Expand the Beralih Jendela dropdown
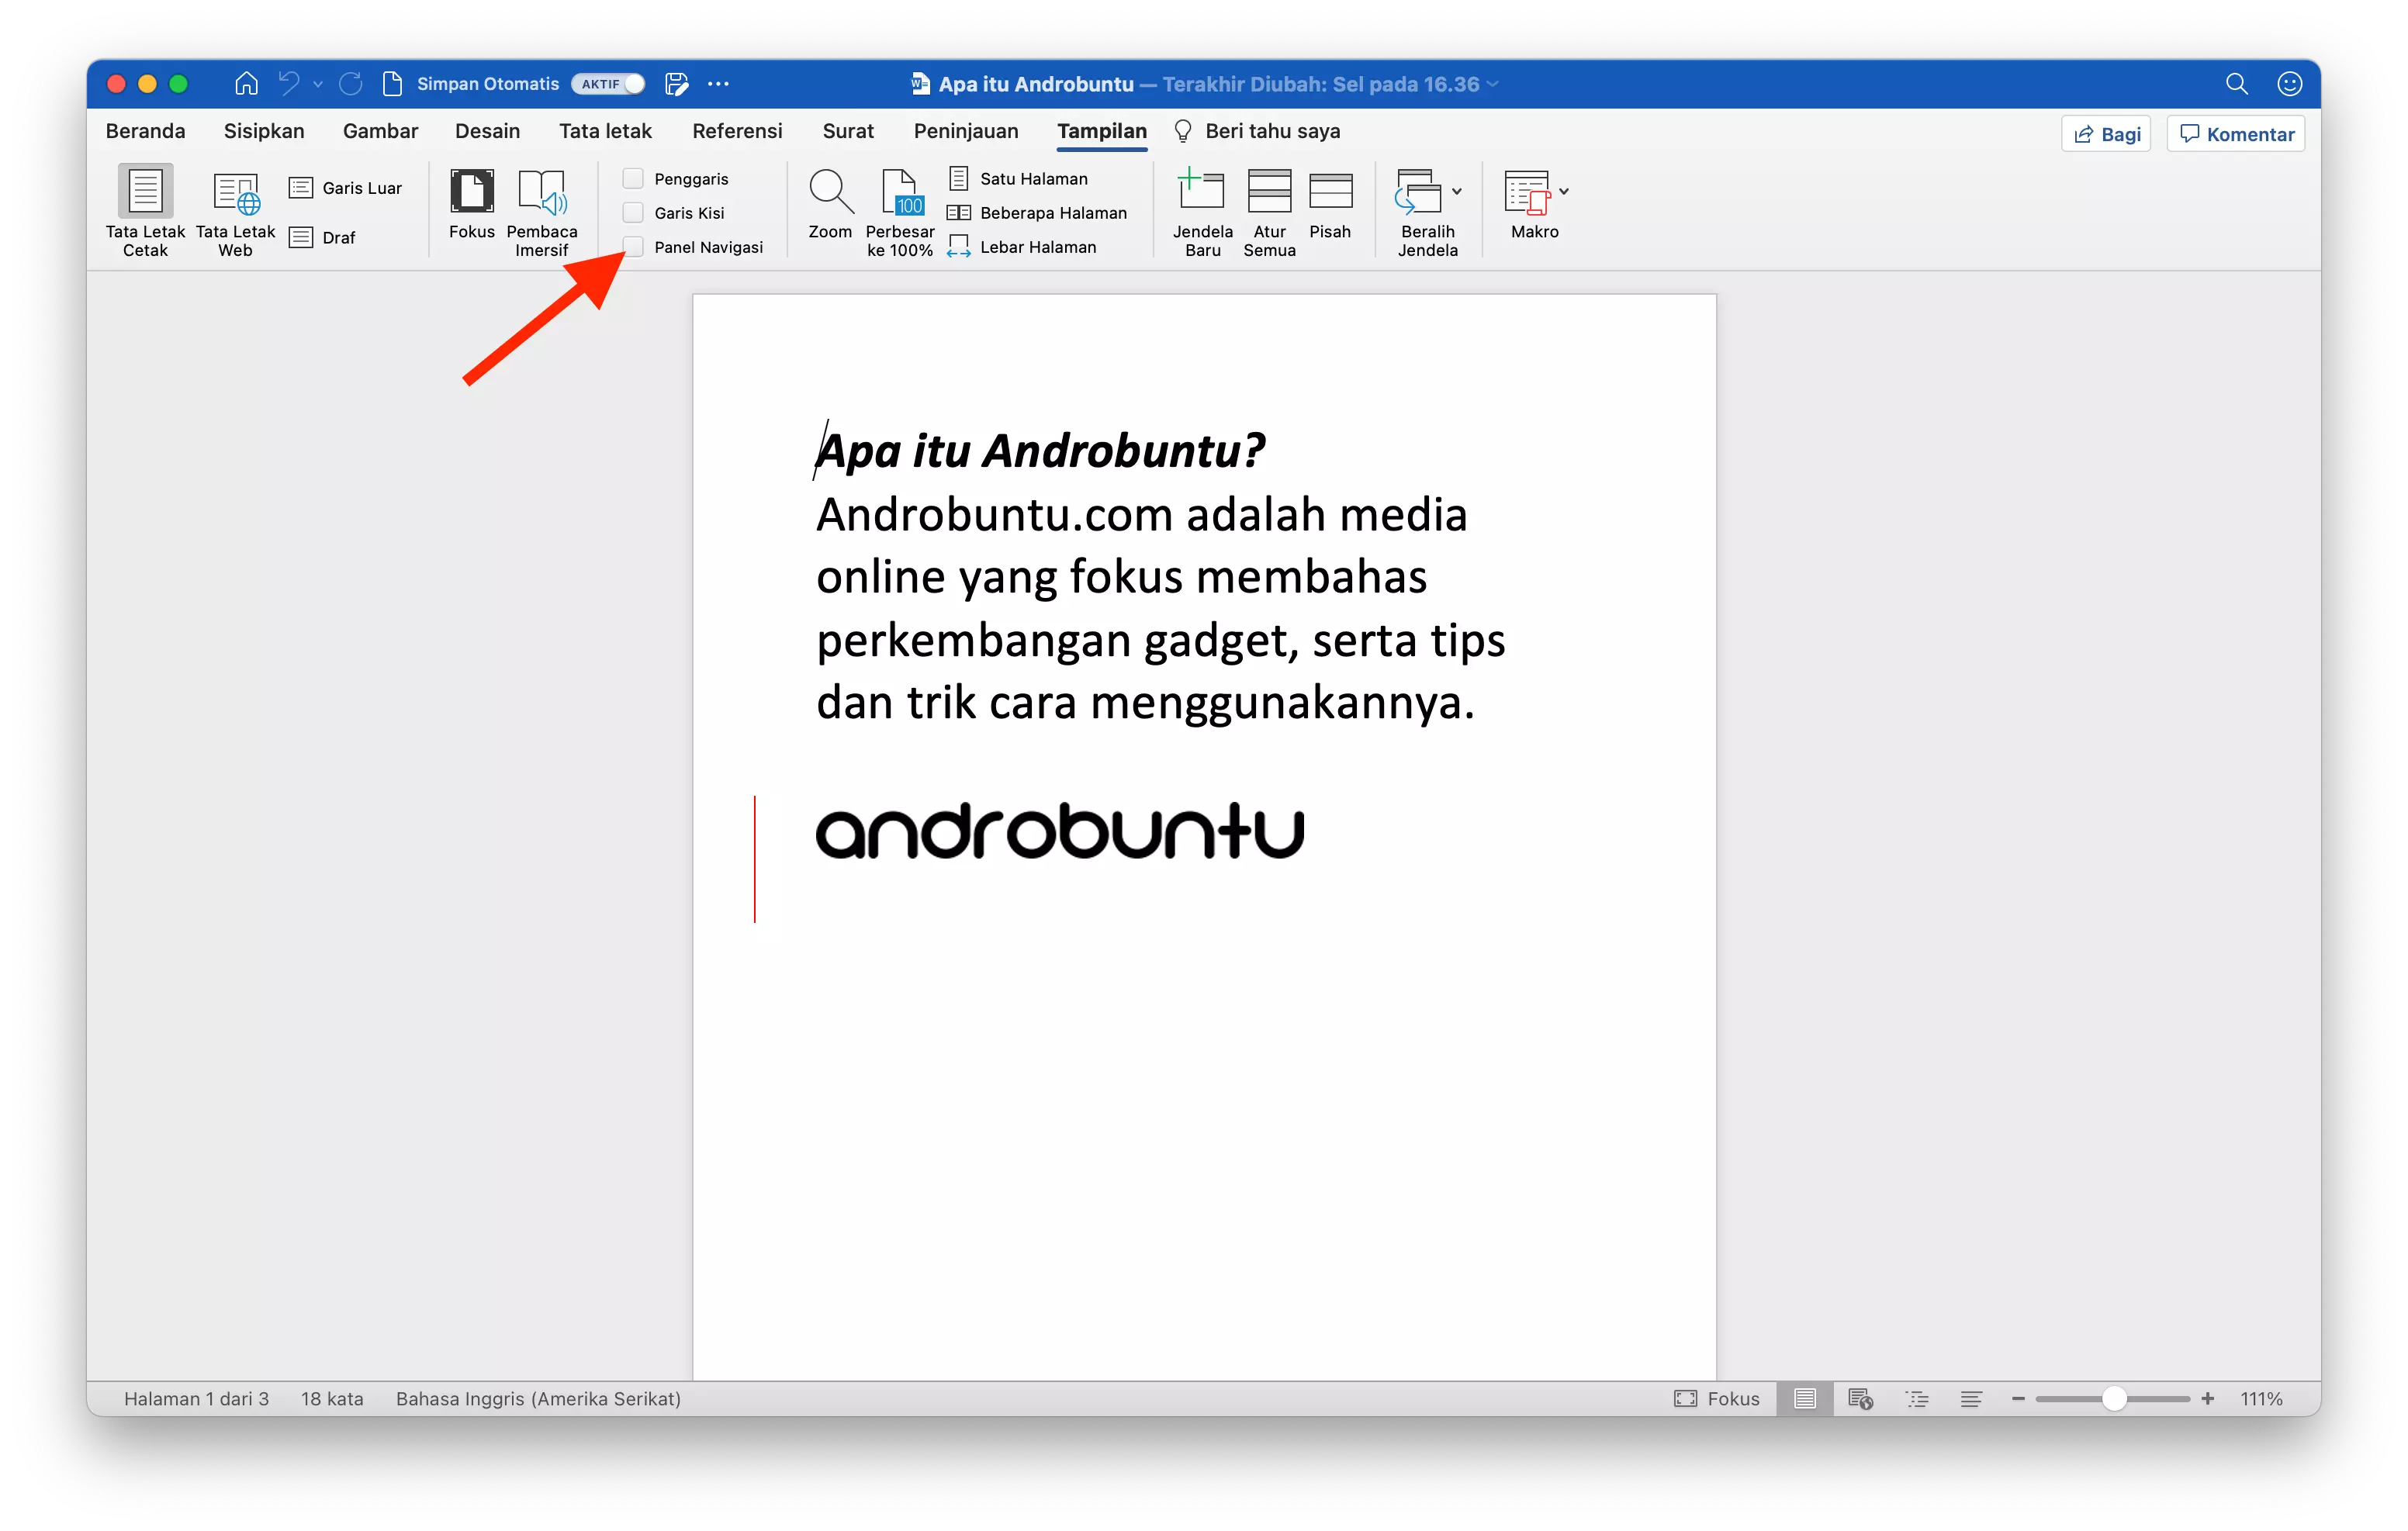 pyautogui.click(x=1457, y=192)
